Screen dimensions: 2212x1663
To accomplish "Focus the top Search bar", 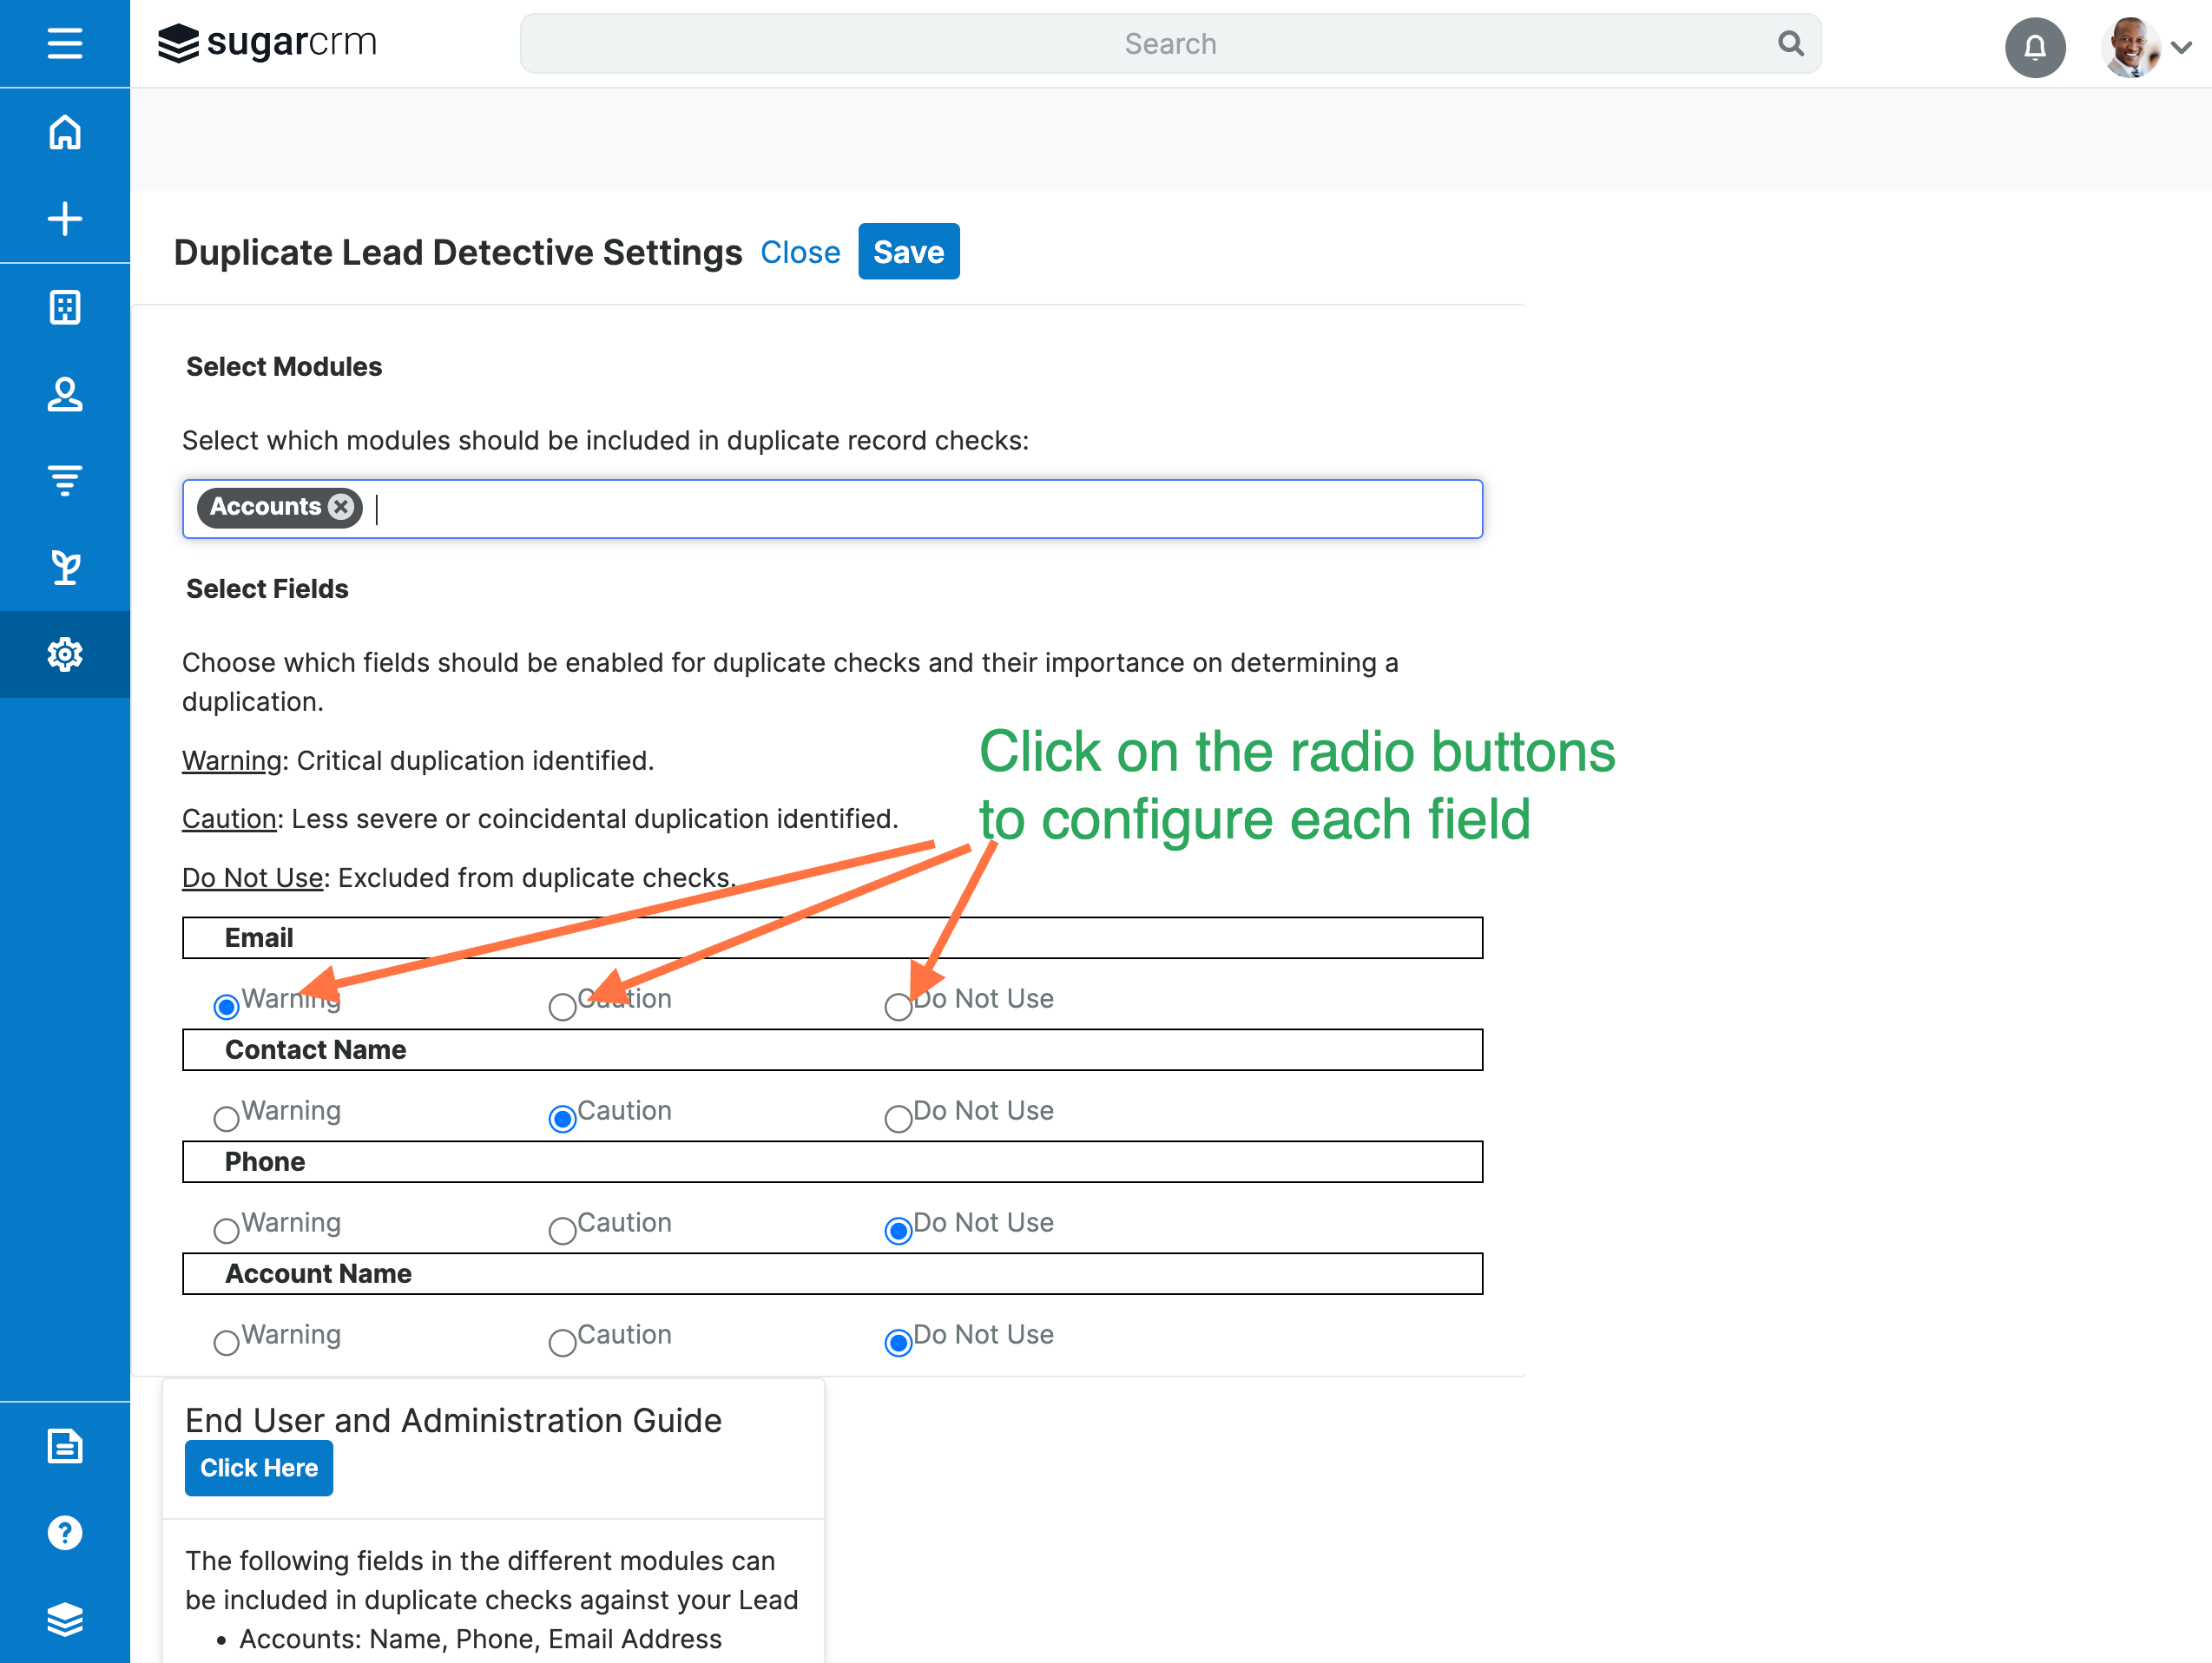I will (x=1170, y=43).
